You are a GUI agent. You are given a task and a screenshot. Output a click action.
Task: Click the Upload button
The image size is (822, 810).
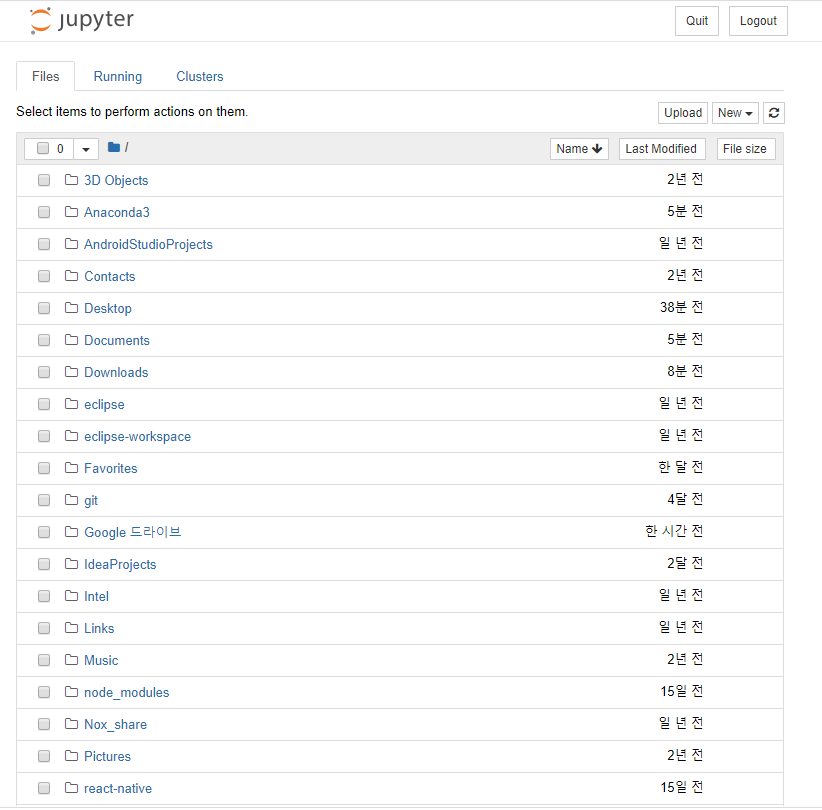click(x=683, y=113)
